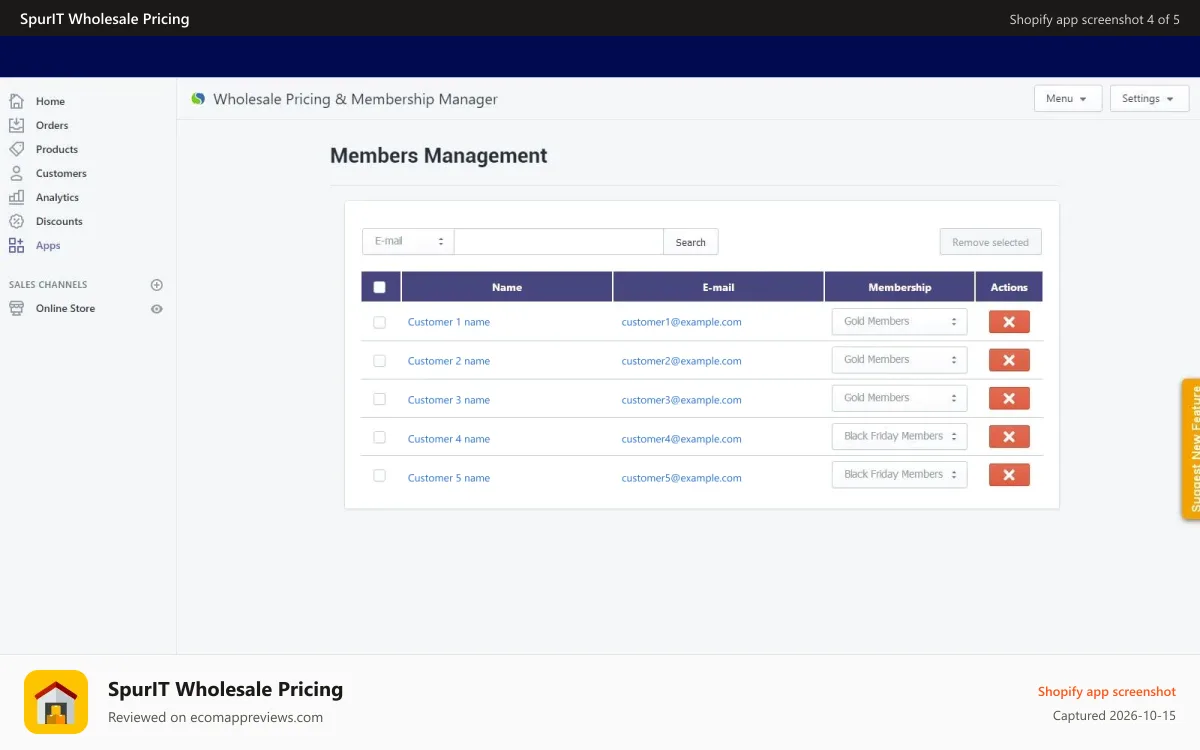Check the box for Customer 5 name
The width and height of the screenshot is (1200, 750).
tap(379, 475)
